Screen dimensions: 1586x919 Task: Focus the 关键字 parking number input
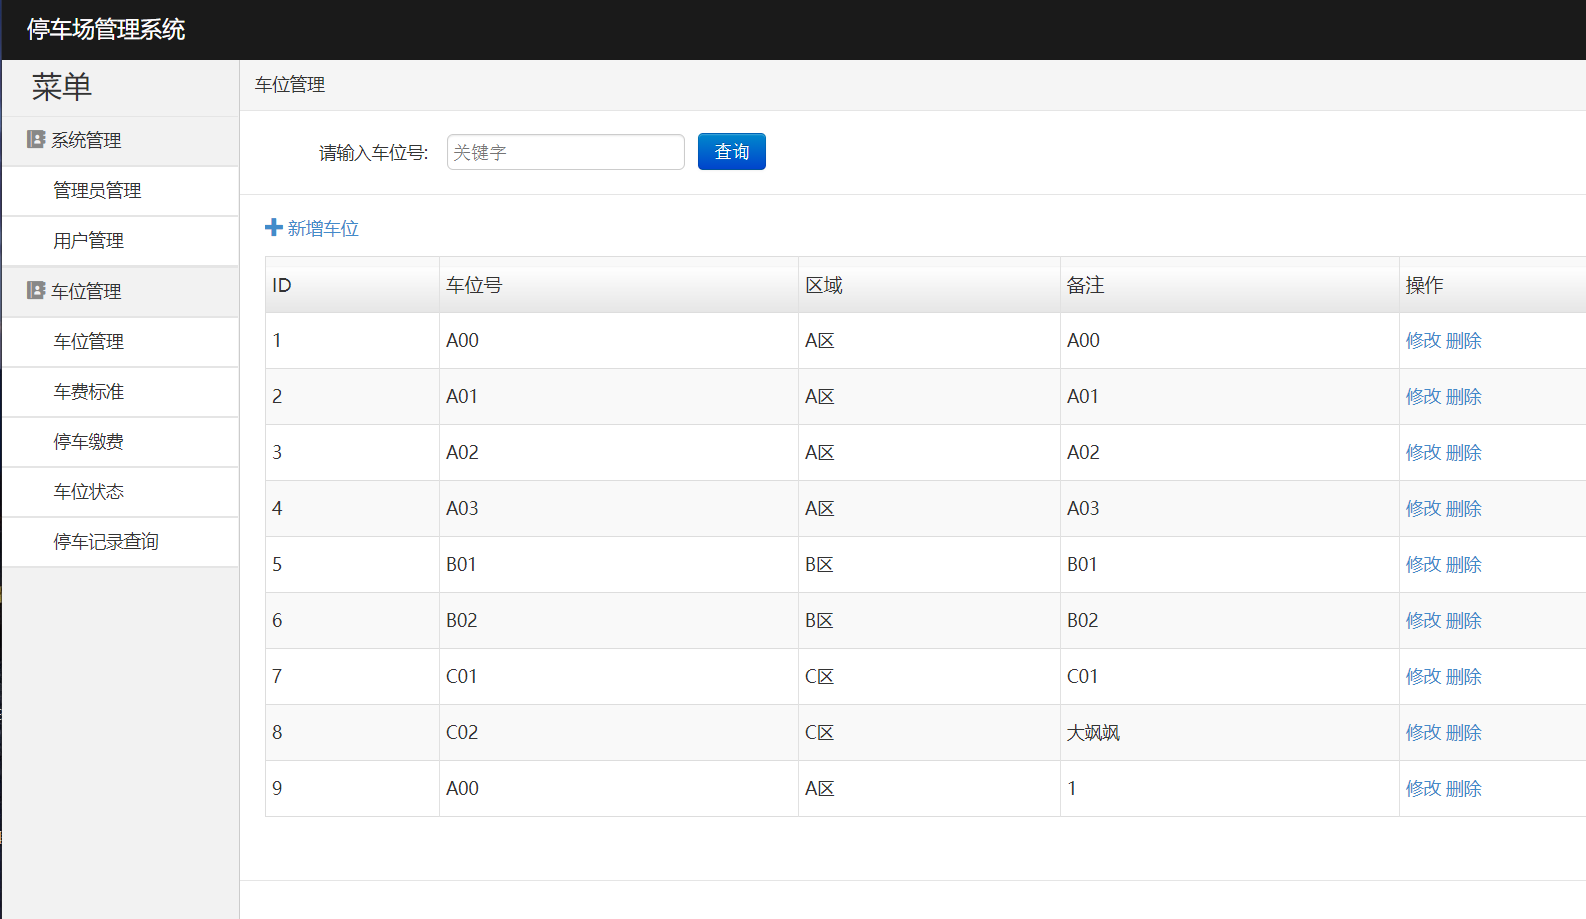[566, 152]
